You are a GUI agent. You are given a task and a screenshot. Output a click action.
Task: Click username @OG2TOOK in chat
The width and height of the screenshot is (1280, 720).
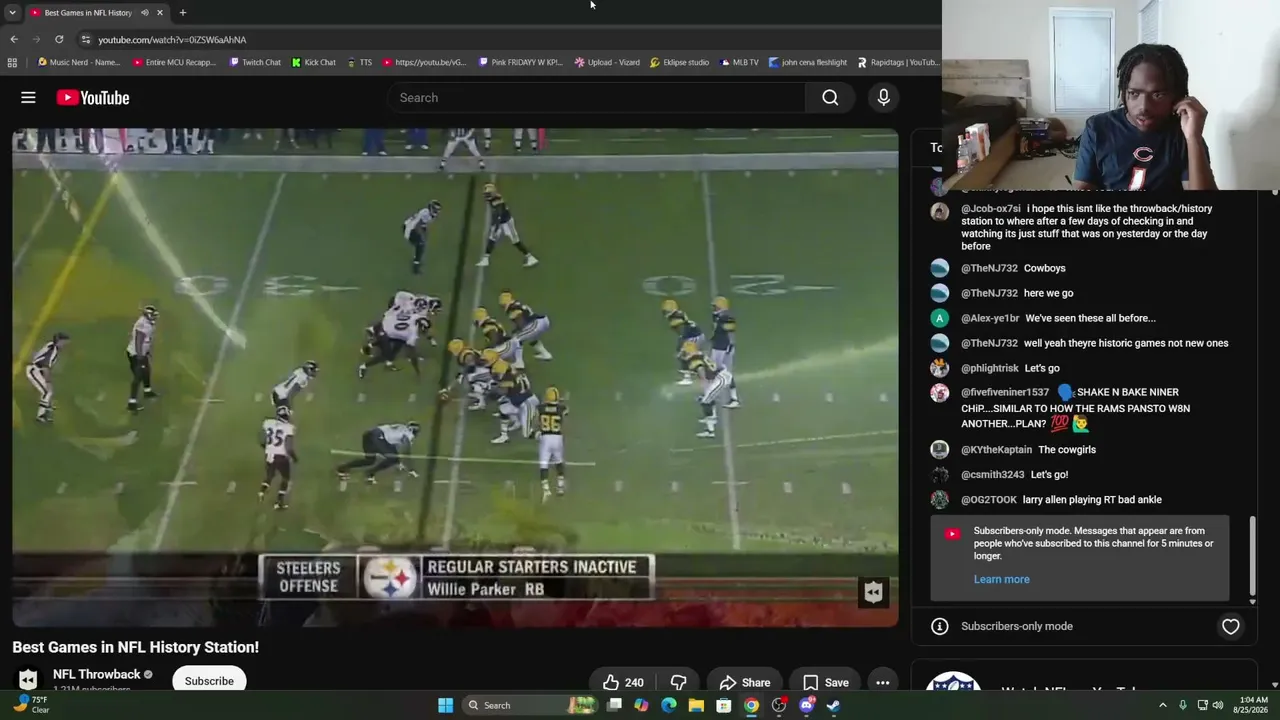(x=989, y=499)
